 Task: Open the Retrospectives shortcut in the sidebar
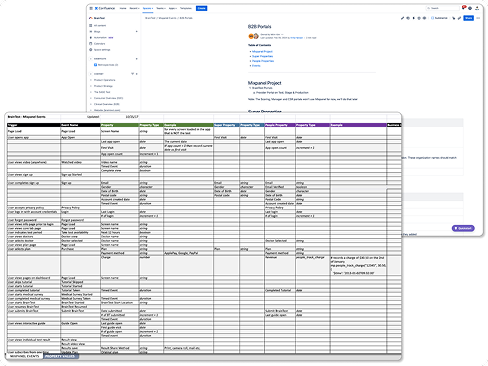pyautogui.click(x=106, y=65)
